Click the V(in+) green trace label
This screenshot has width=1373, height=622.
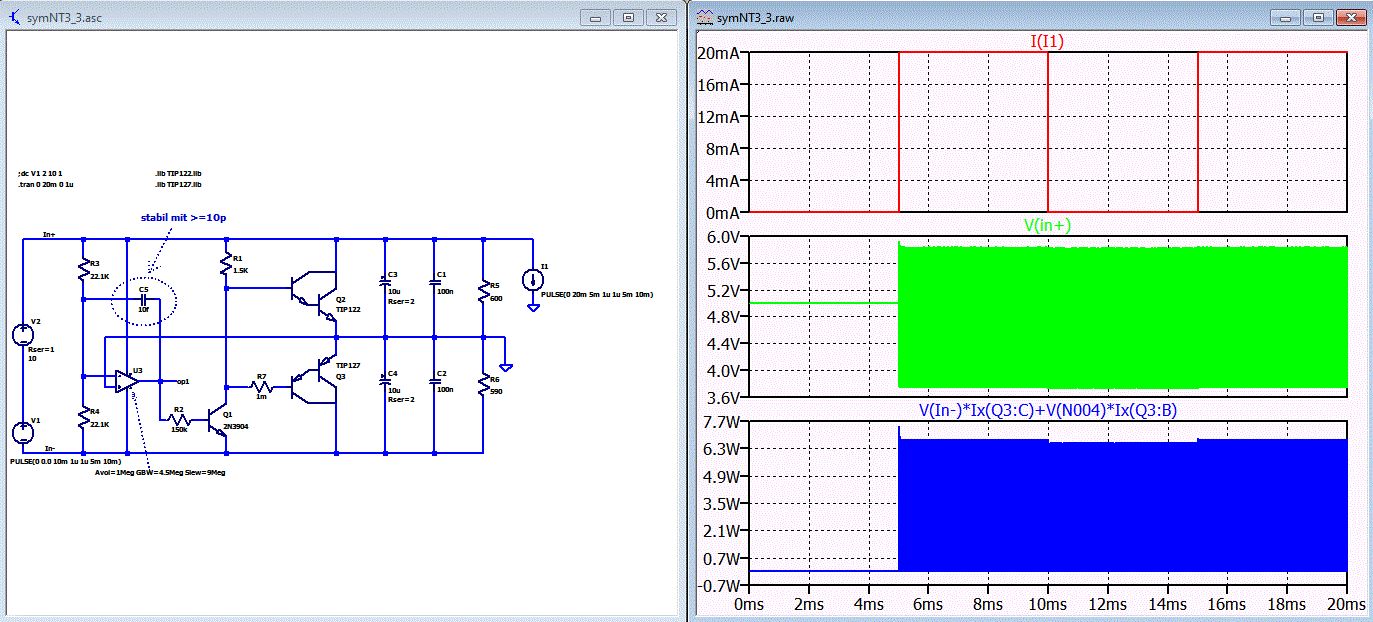[1047, 226]
